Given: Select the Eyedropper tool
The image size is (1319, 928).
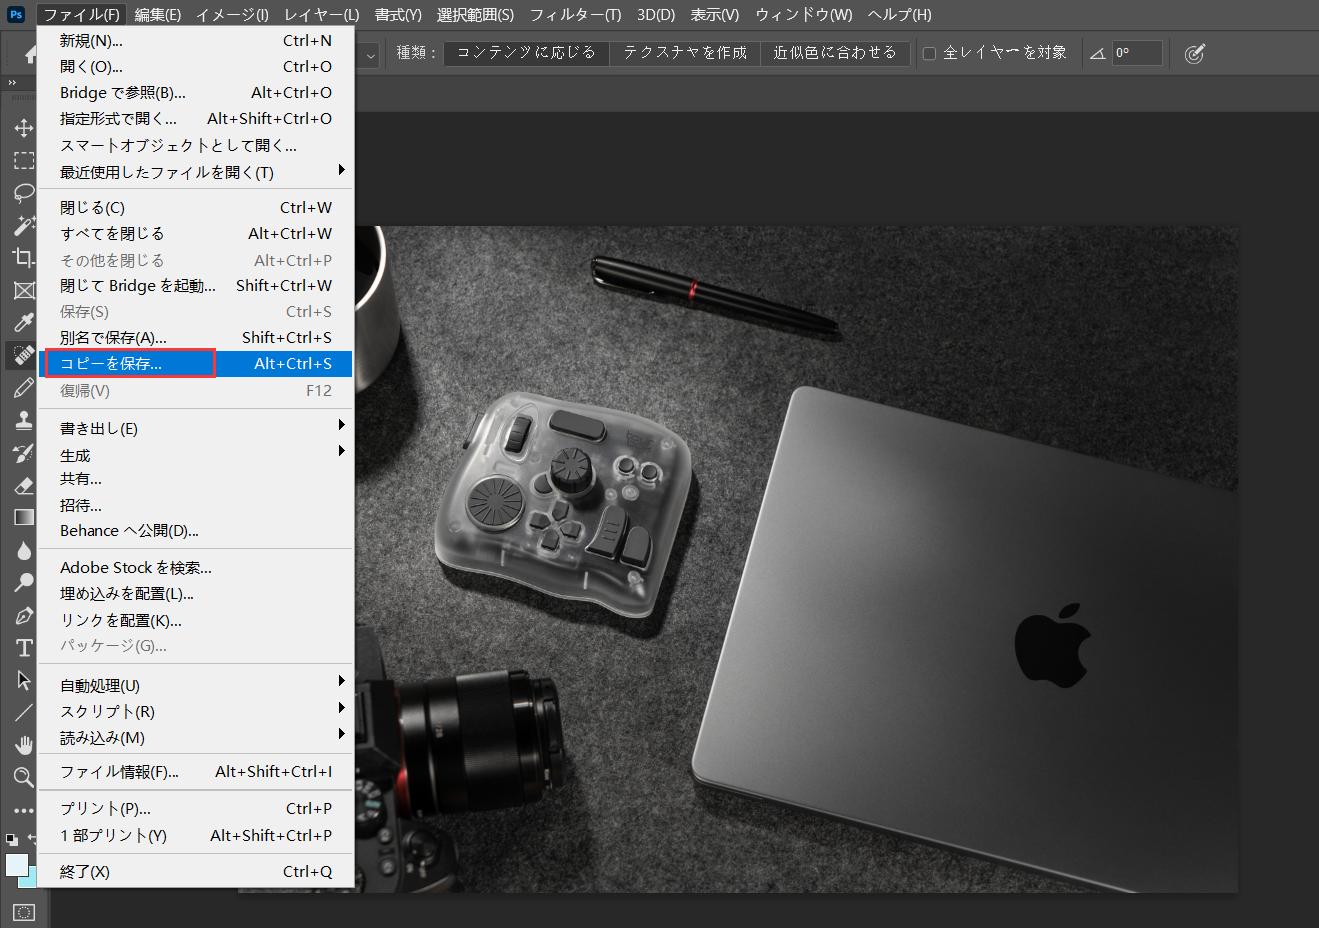Looking at the screenshot, I should (23, 322).
